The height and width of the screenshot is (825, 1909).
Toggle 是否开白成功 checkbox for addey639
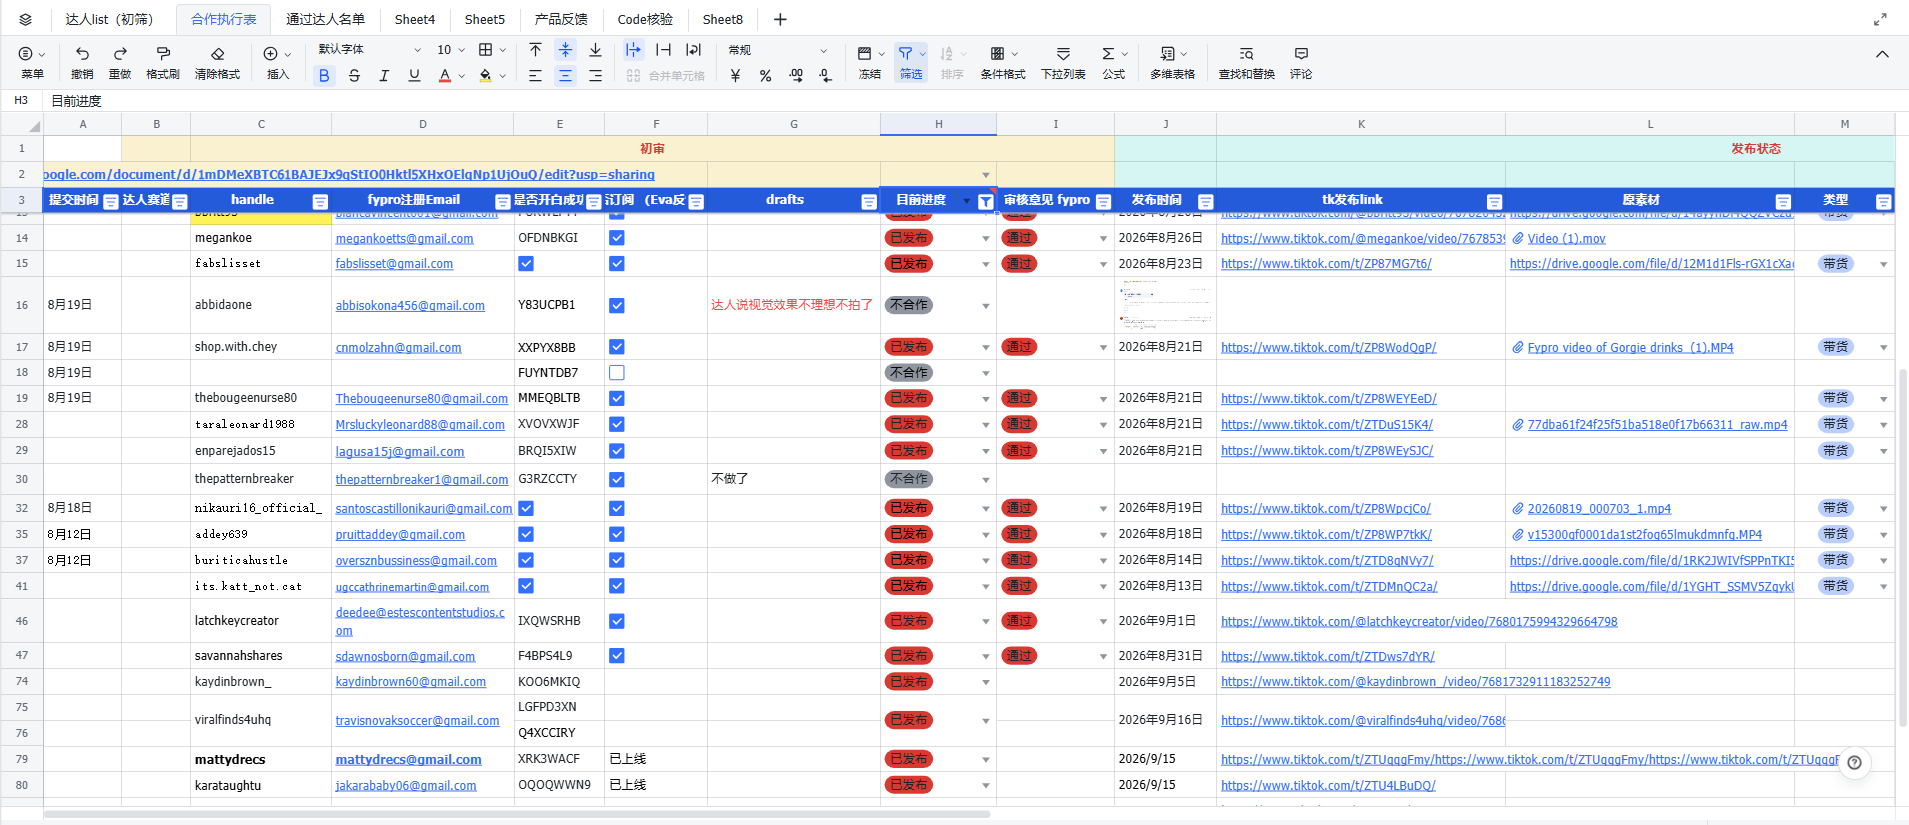click(526, 534)
